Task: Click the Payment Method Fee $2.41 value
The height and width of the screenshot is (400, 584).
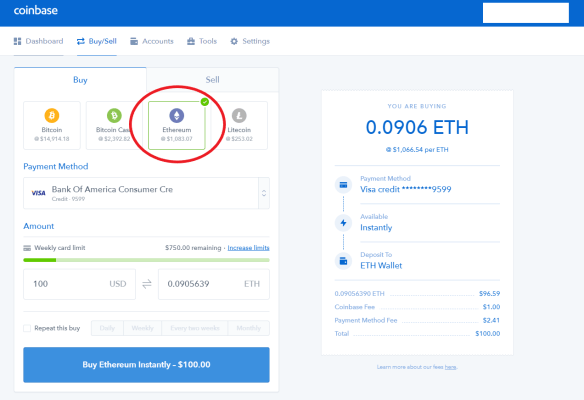Action: point(491,320)
